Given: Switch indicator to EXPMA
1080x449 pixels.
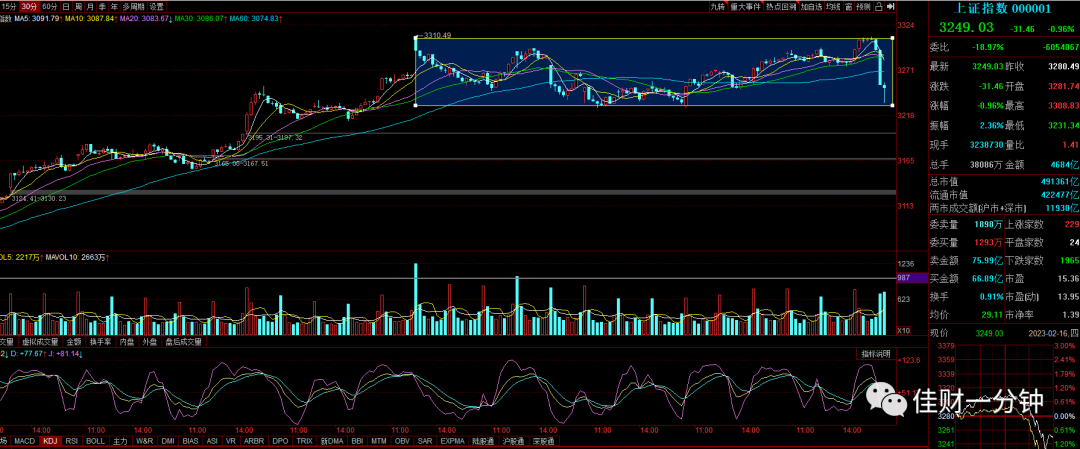Looking at the screenshot, I should 453,441.
